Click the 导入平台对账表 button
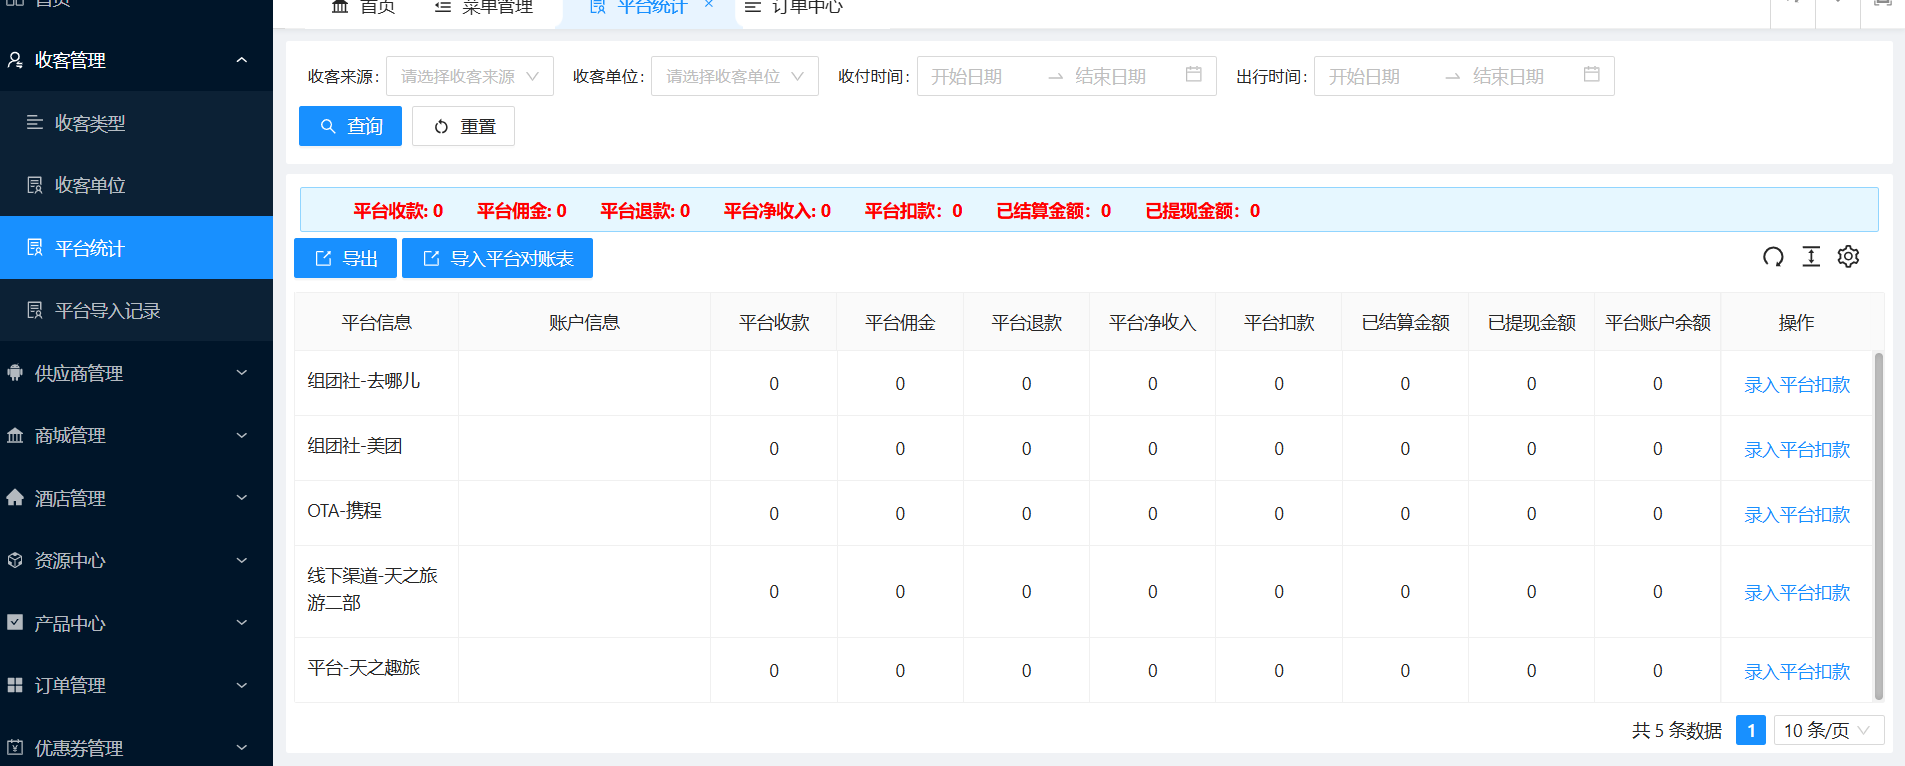Viewport: 1905px width, 766px height. click(497, 259)
